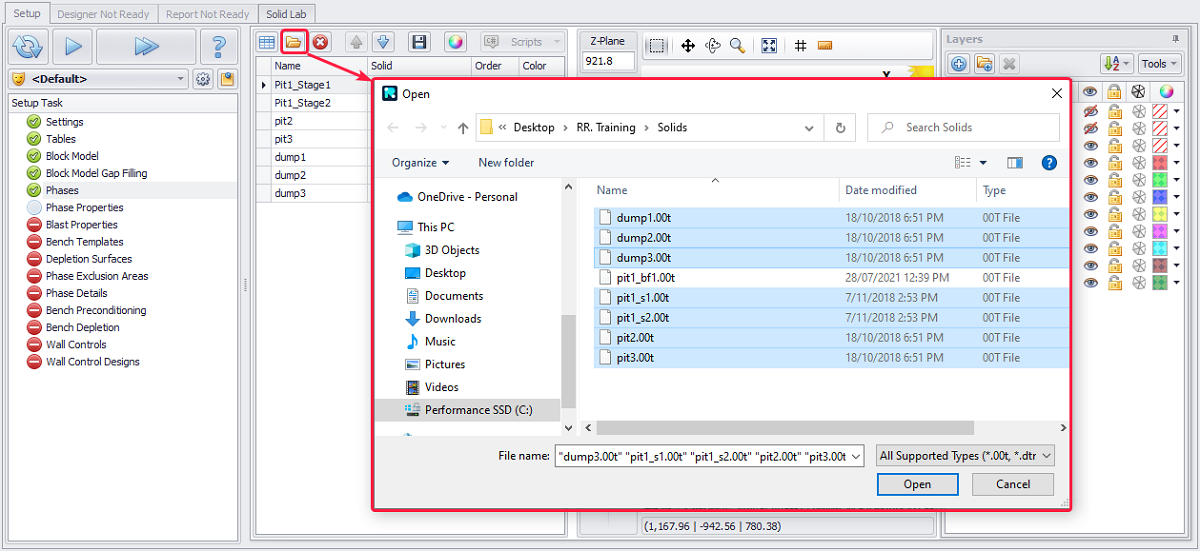Image resolution: width=1200 pixels, height=551 pixels.
Task: Toggle the grid display icon
Action: (800, 46)
